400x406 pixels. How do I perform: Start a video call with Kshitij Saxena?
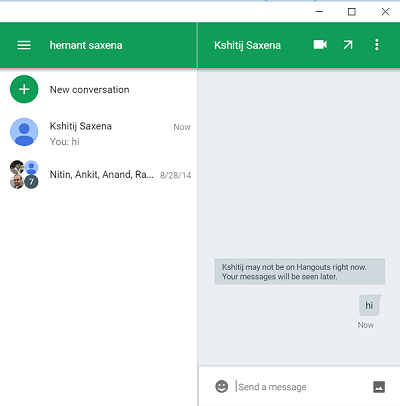pos(320,45)
